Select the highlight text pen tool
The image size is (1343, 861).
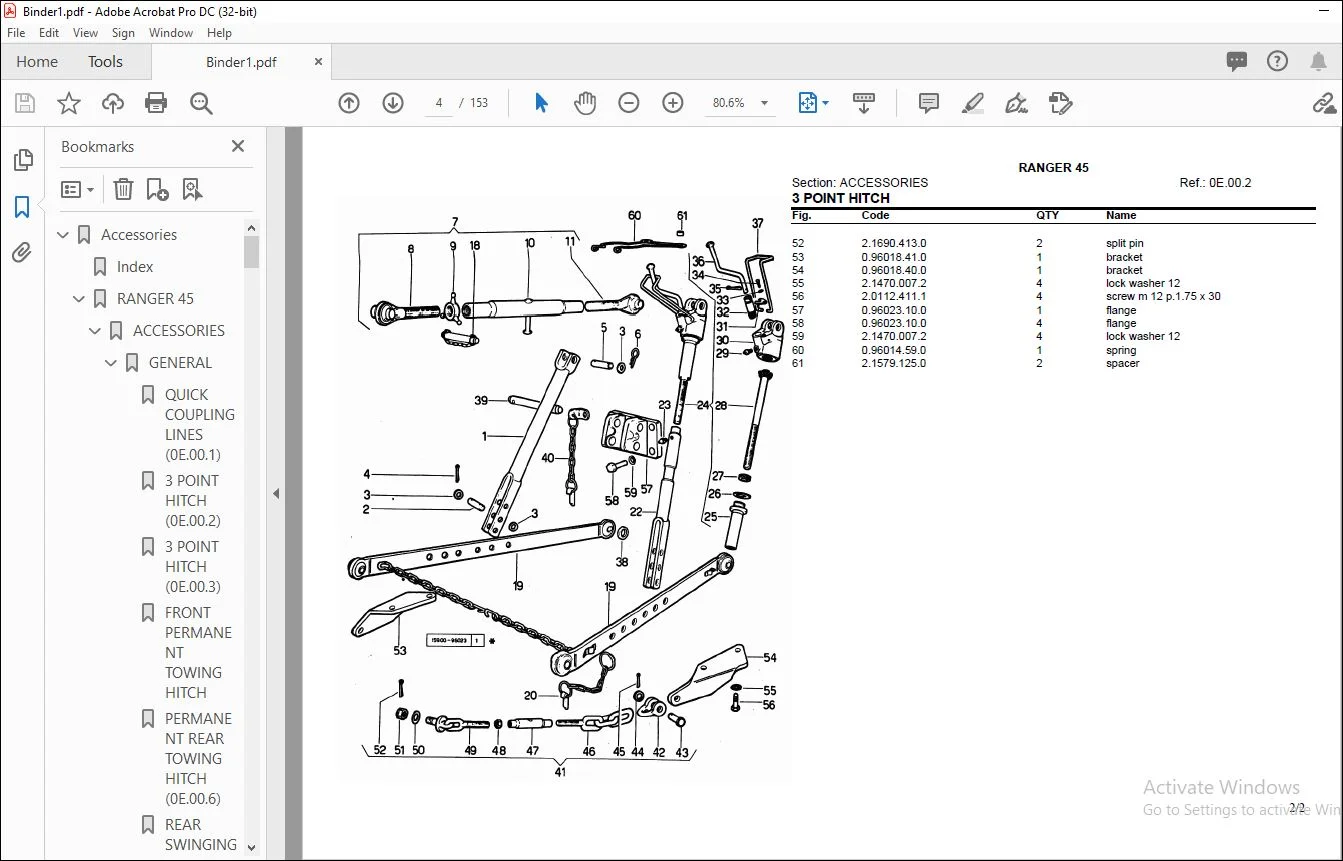[x=972, y=103]
